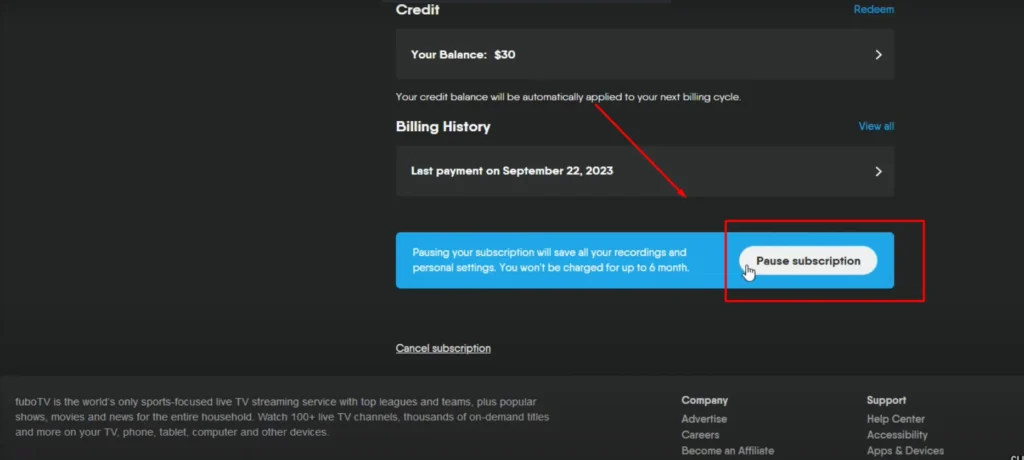
Task: Click the Credit section heading
Action: 417,10
